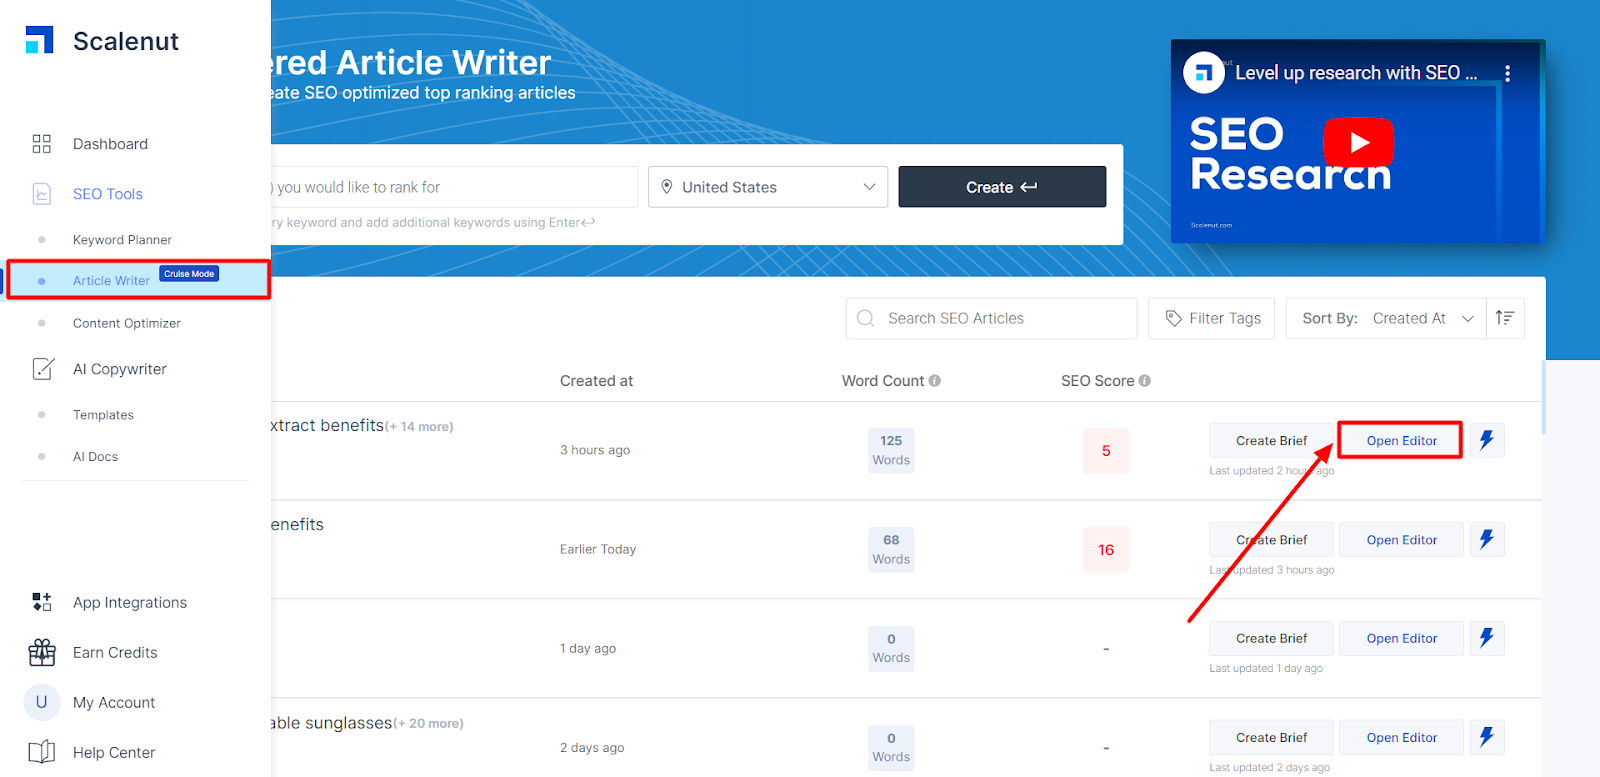Open the video options three-dot menu
1600x777 pixels.
pyautogui.click(x=1507, y=73)
